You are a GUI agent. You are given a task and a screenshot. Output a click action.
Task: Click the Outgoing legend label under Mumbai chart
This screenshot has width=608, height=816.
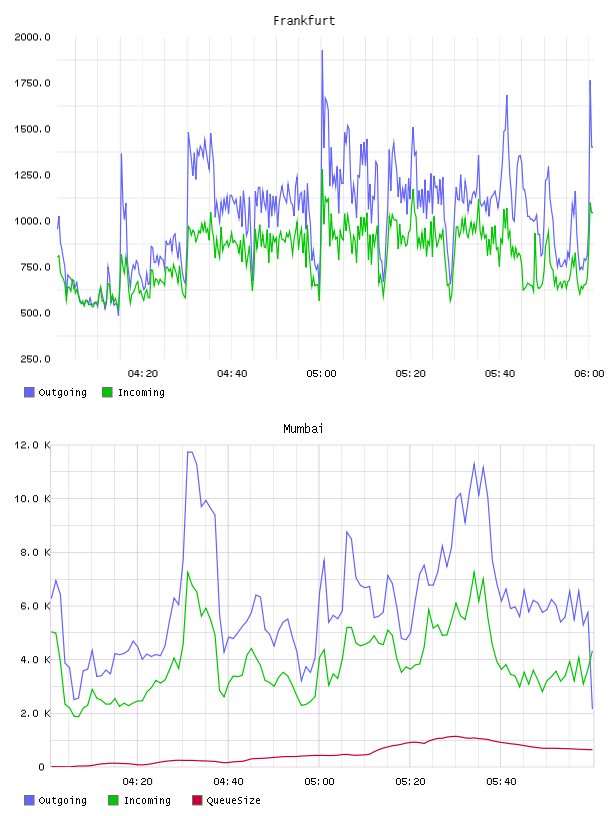point(62,800)
